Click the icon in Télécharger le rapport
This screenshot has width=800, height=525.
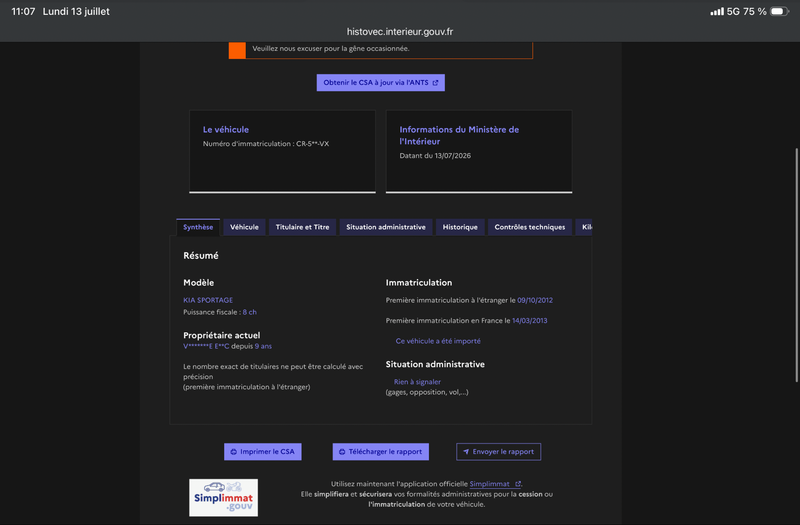pyautogui.click(x=342, y=452)
